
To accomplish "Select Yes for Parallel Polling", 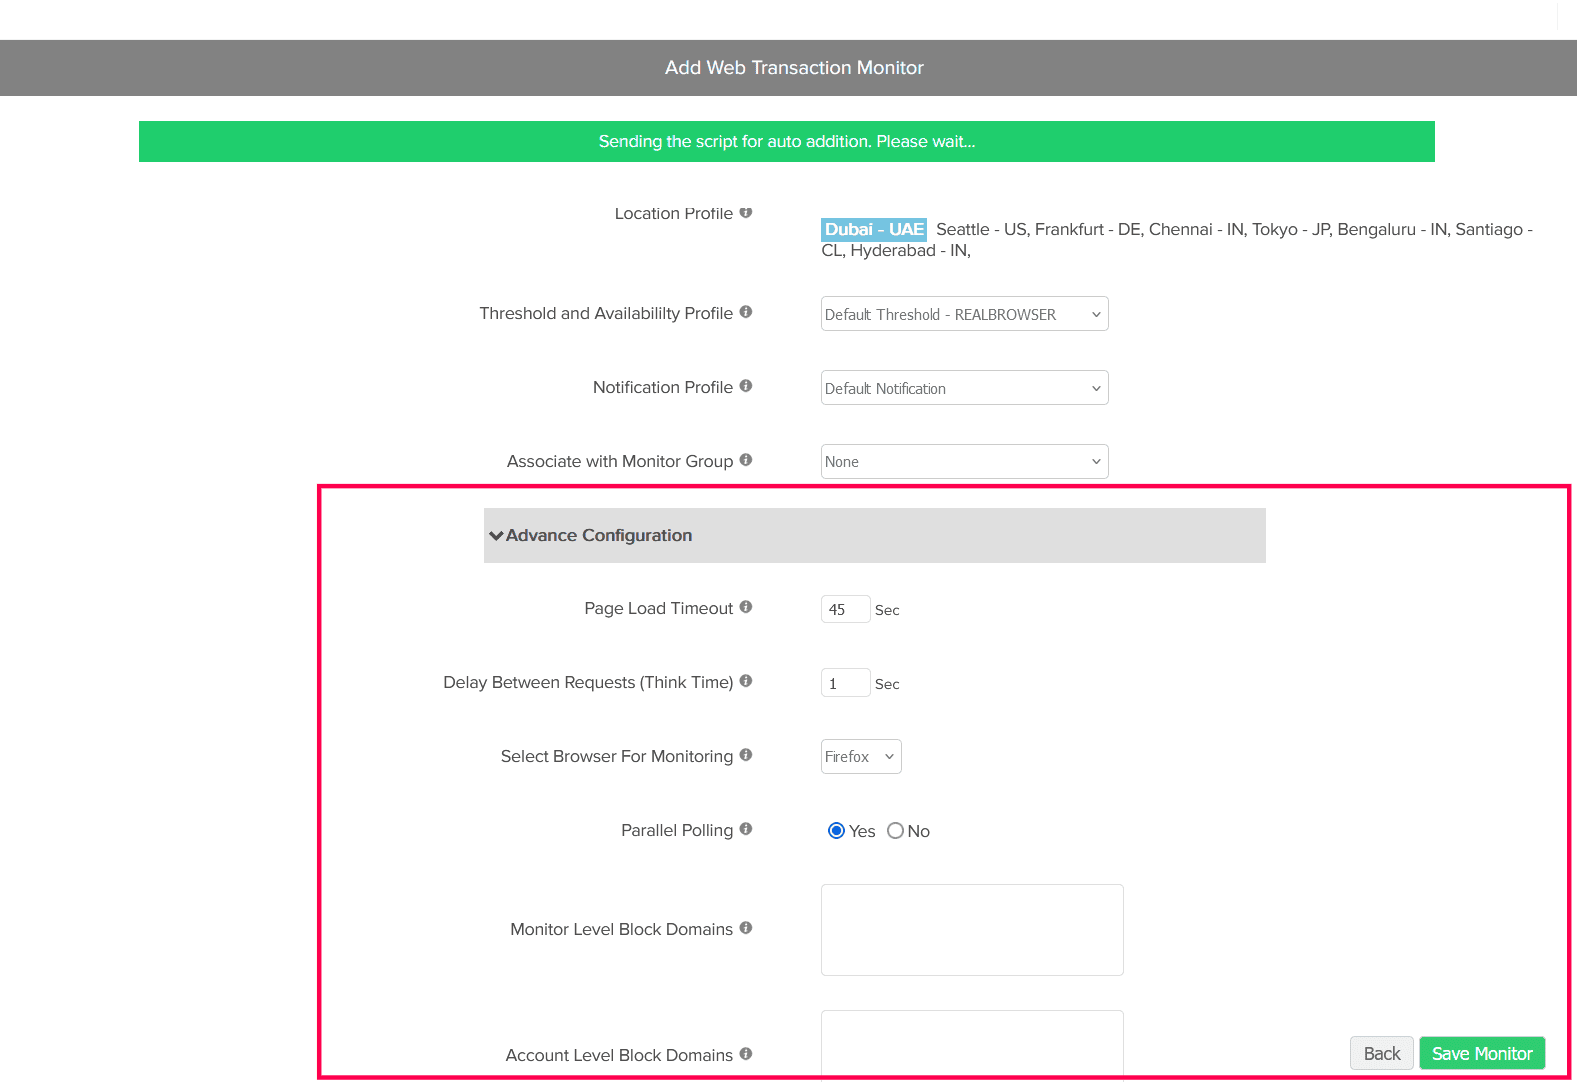I will 837,831.
